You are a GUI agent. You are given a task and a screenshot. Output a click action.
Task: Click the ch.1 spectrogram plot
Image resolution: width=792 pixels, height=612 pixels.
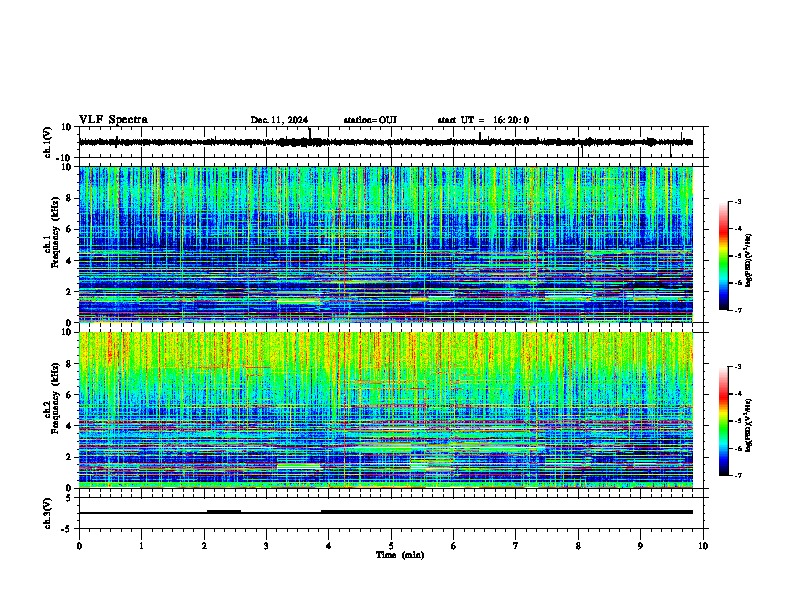click(x=386, y=244)
